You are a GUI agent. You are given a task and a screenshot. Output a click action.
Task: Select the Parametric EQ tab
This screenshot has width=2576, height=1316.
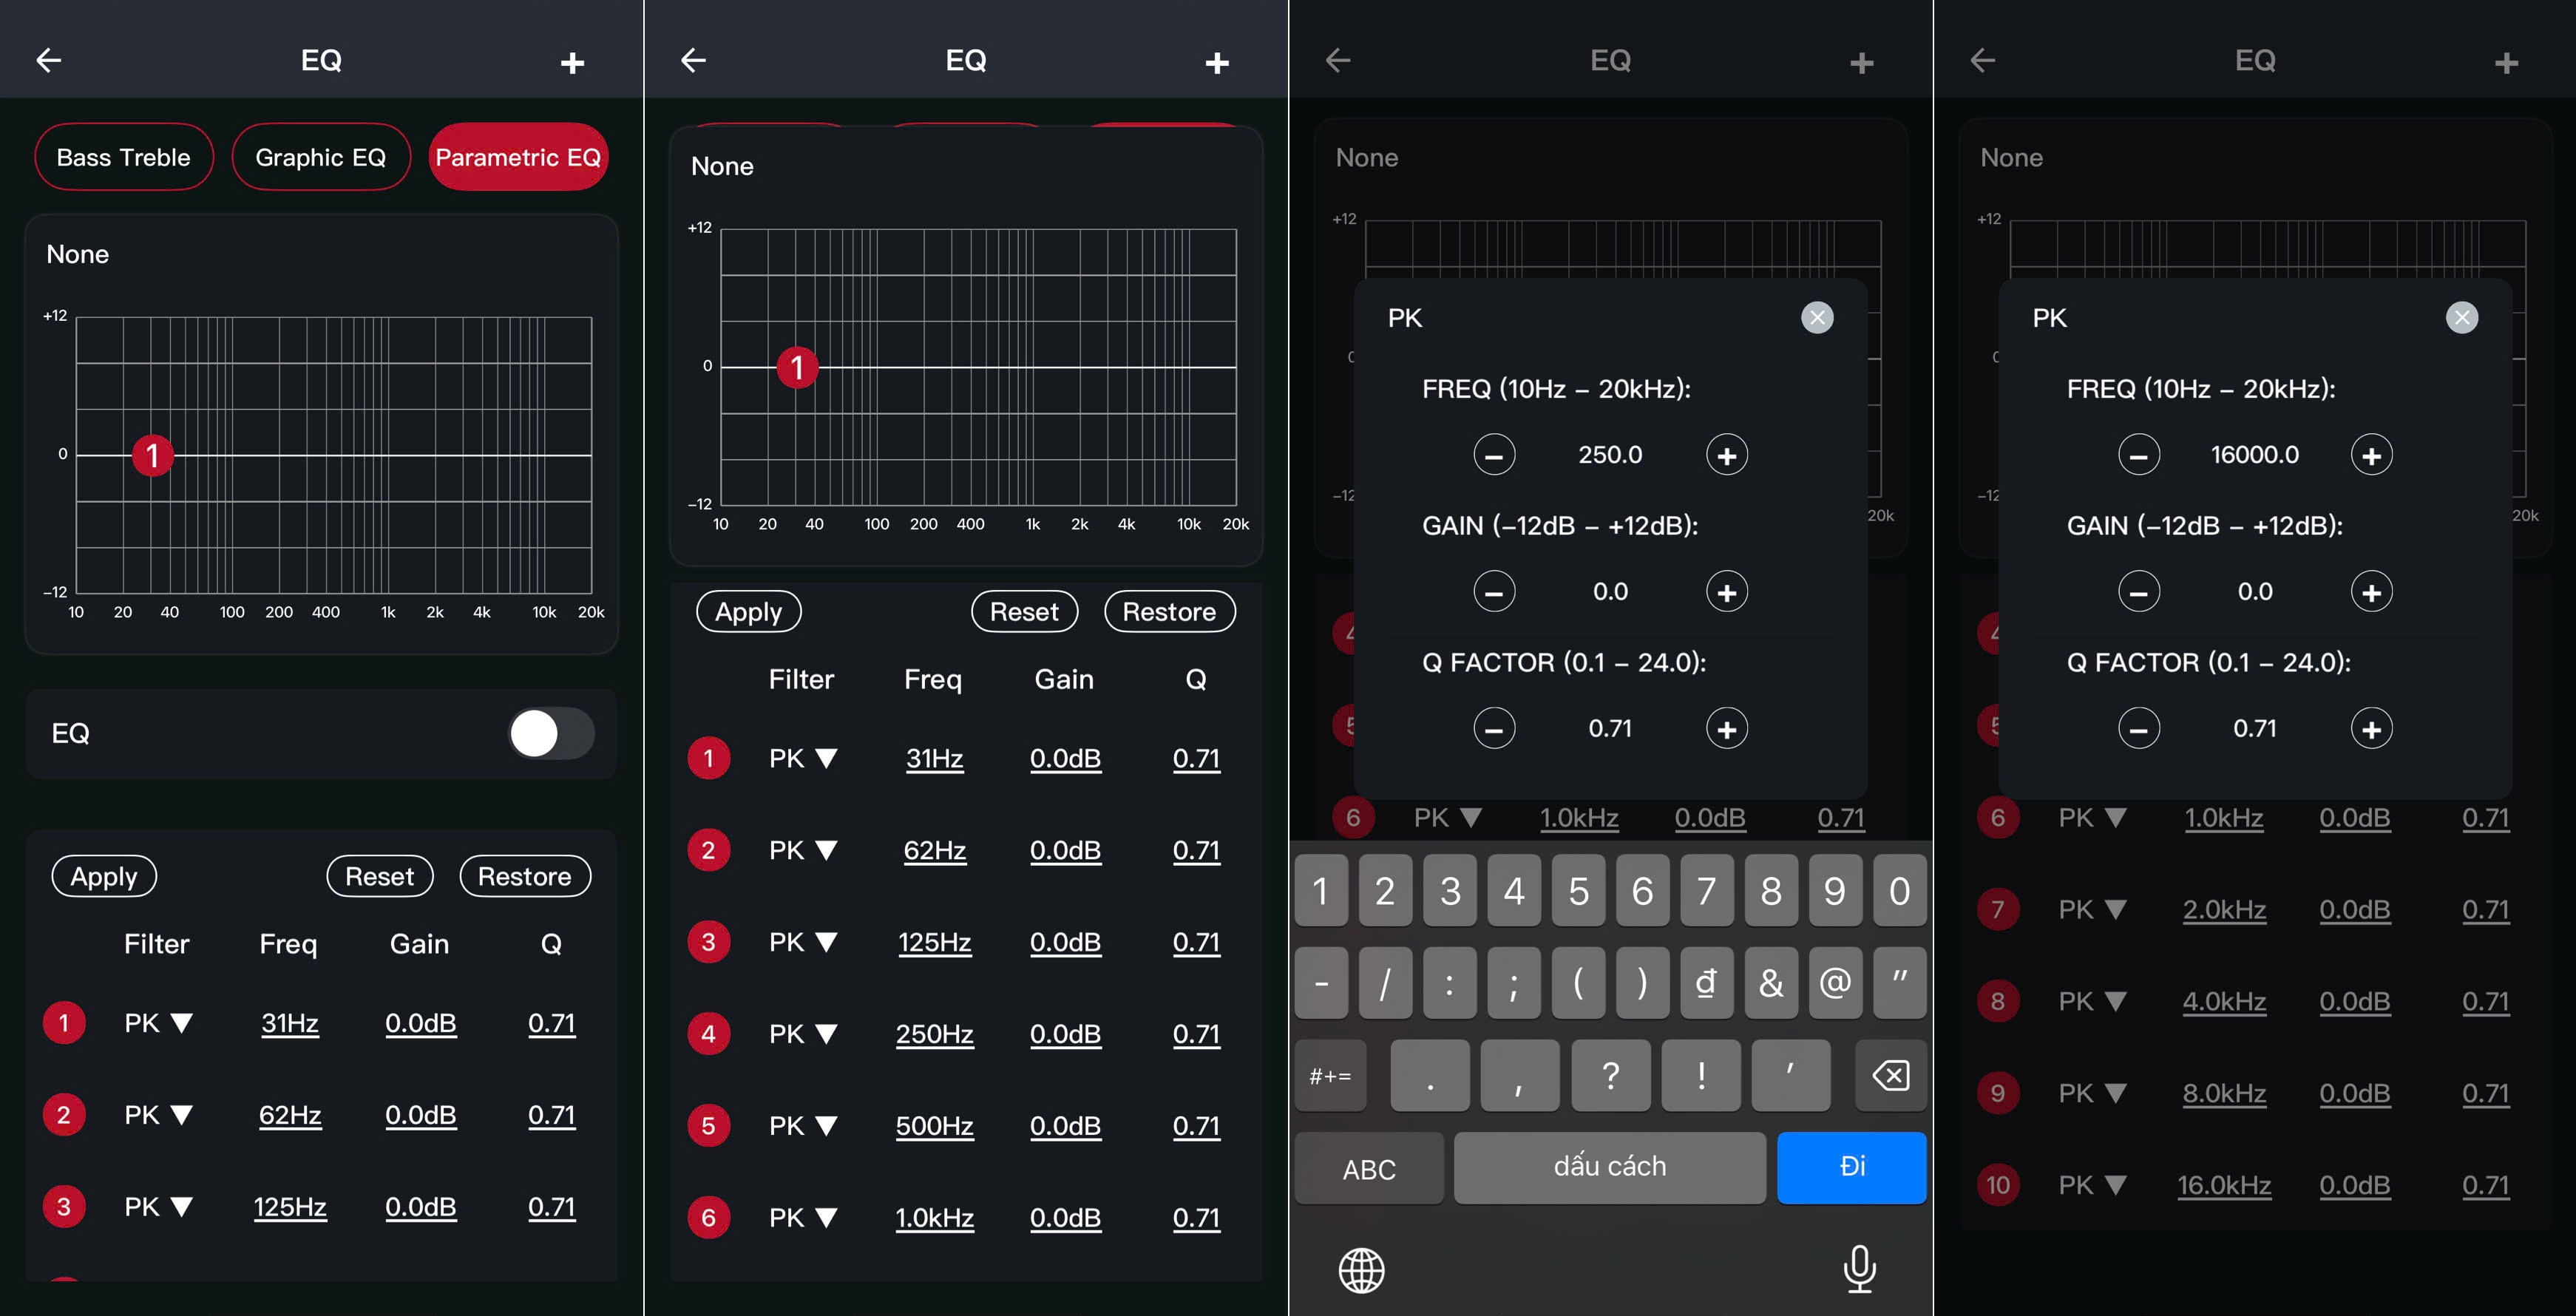pyautogui.click(x=518, y=157)
